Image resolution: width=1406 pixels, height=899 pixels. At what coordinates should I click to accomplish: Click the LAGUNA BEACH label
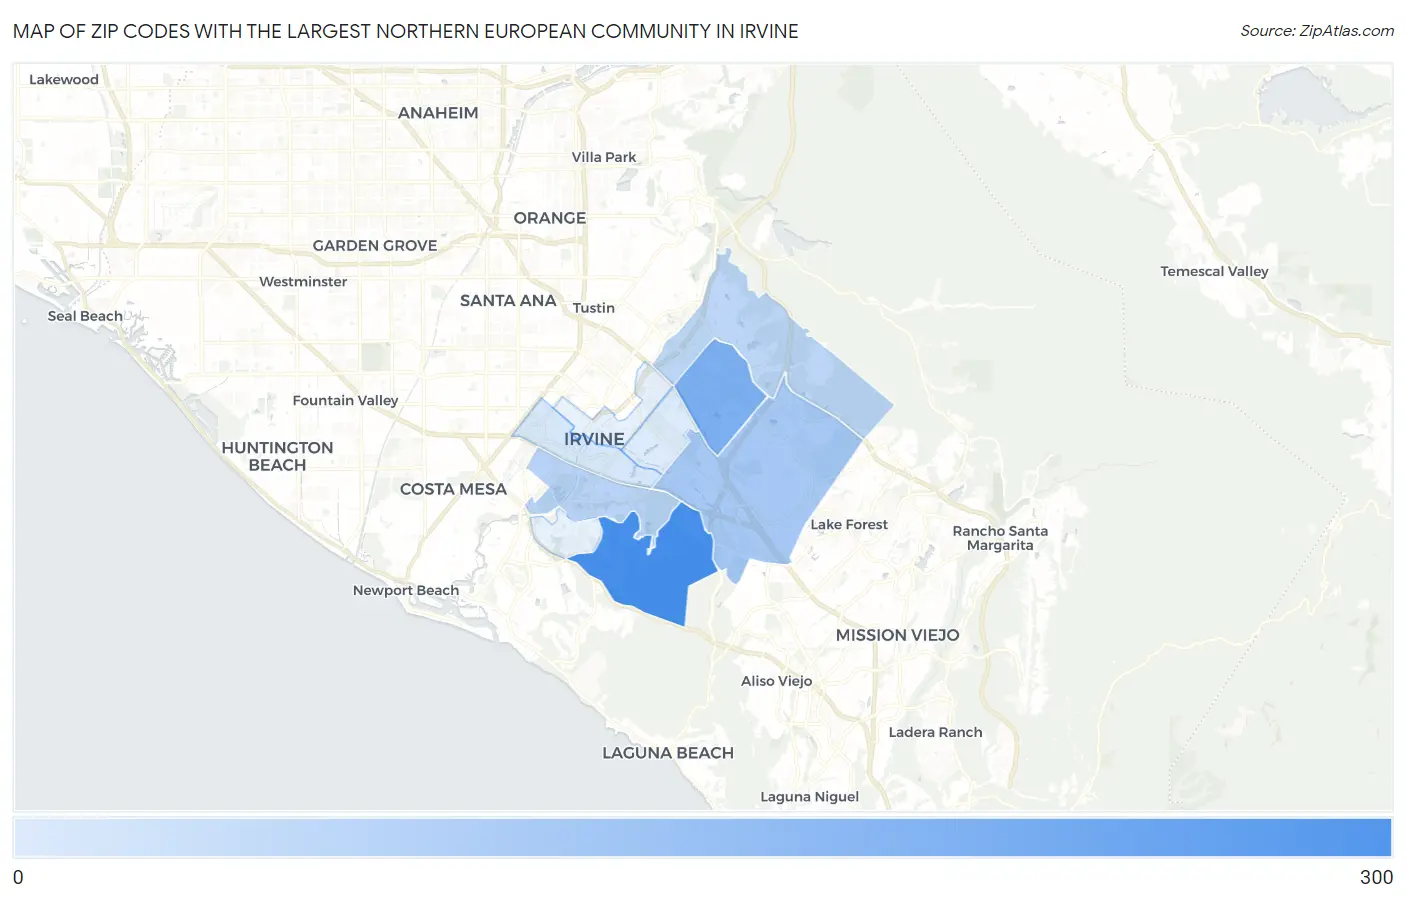tap(668, 753)
